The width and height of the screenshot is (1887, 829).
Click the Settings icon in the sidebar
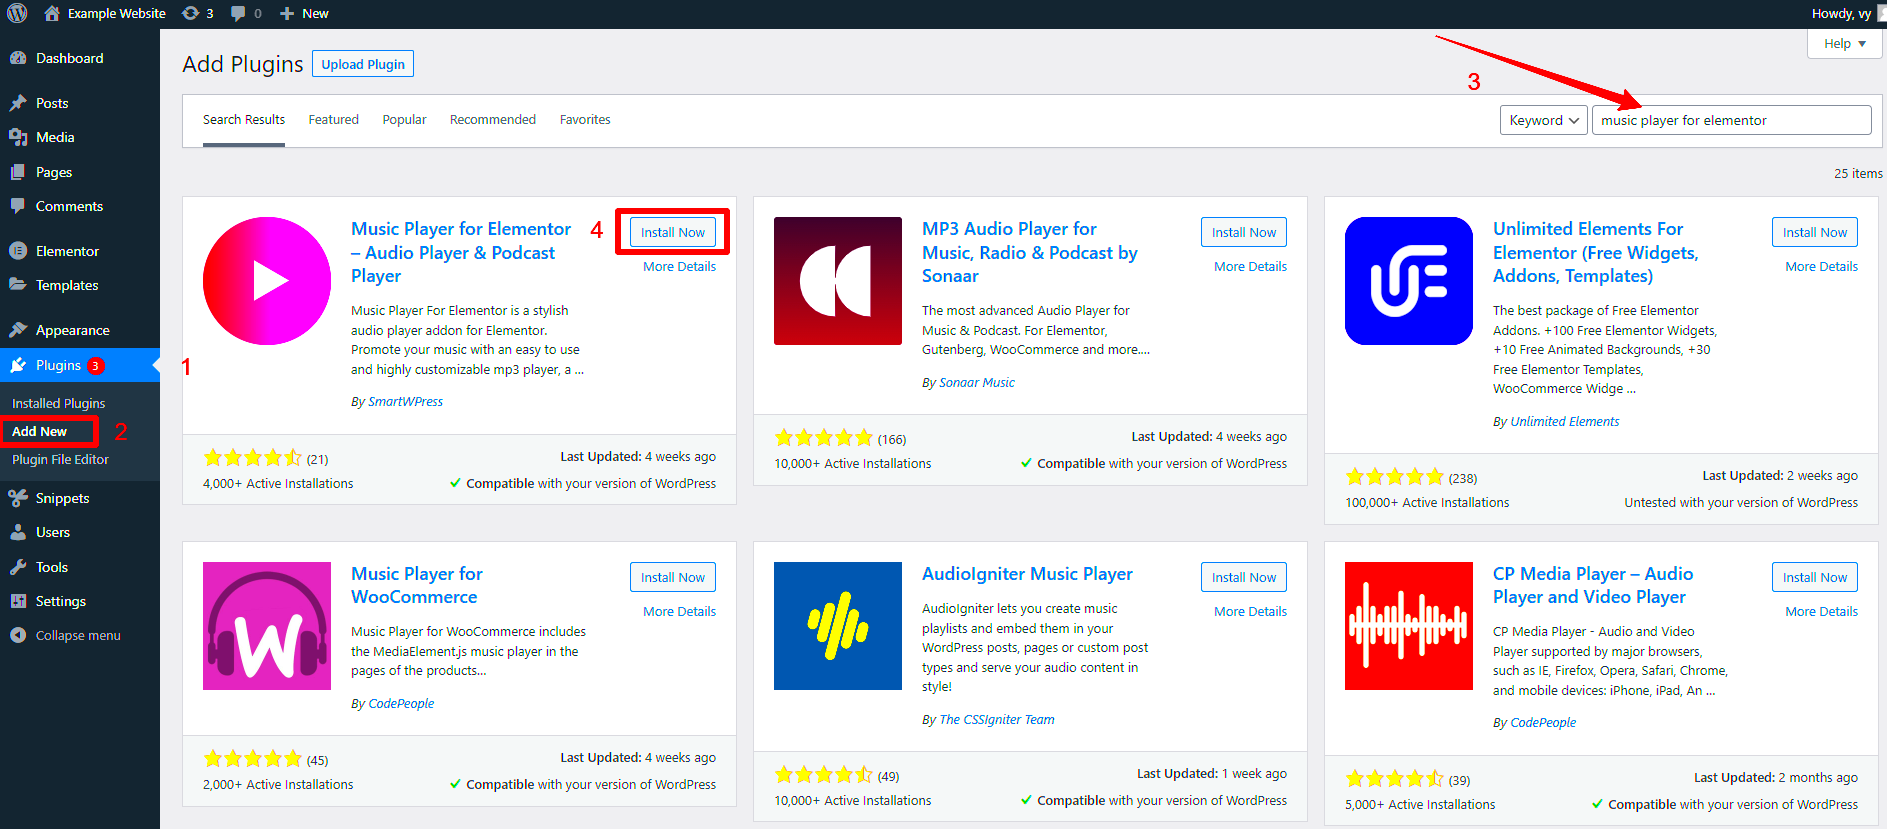click(x=18, y=601)
